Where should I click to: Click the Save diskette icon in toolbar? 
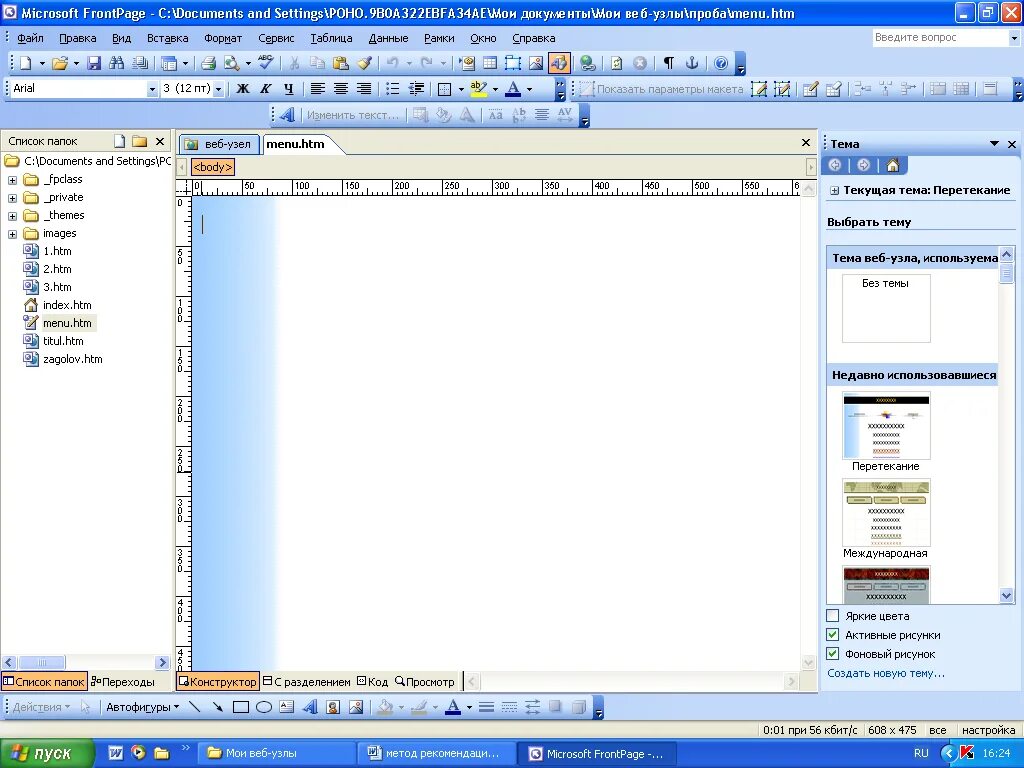tap(94, 63)
